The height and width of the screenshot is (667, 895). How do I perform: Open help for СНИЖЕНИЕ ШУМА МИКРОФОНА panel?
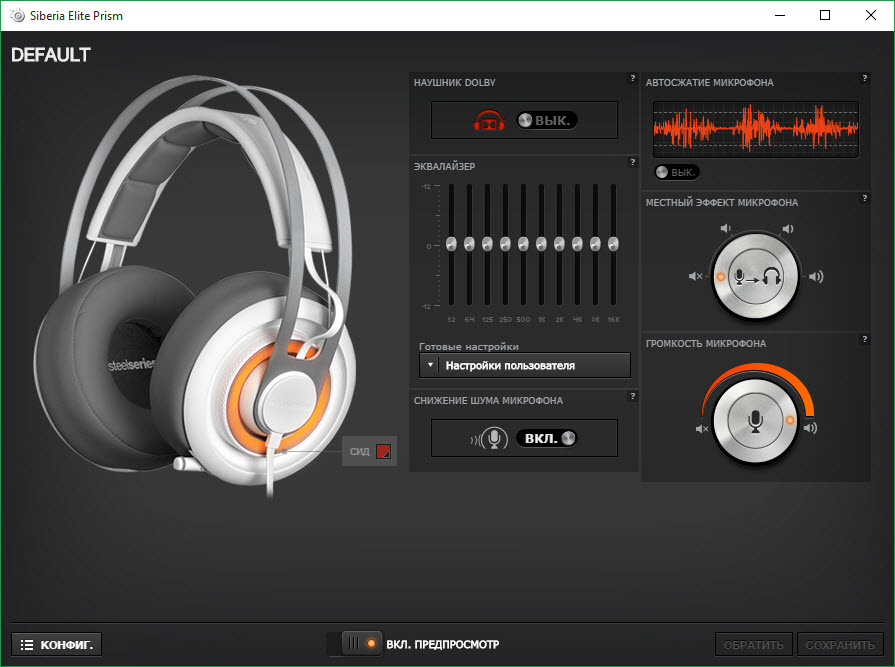point(632,396)
